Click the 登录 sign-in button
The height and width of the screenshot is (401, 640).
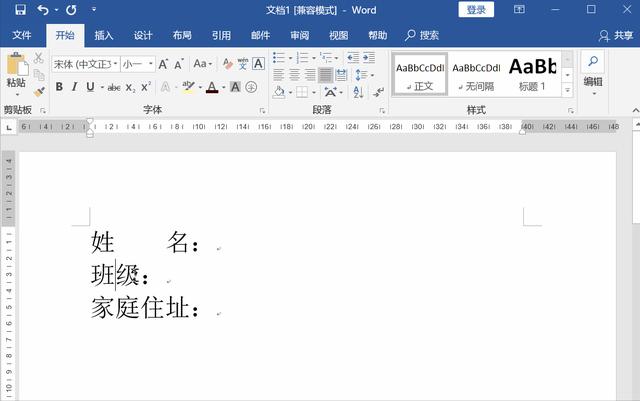coord(476,9)
